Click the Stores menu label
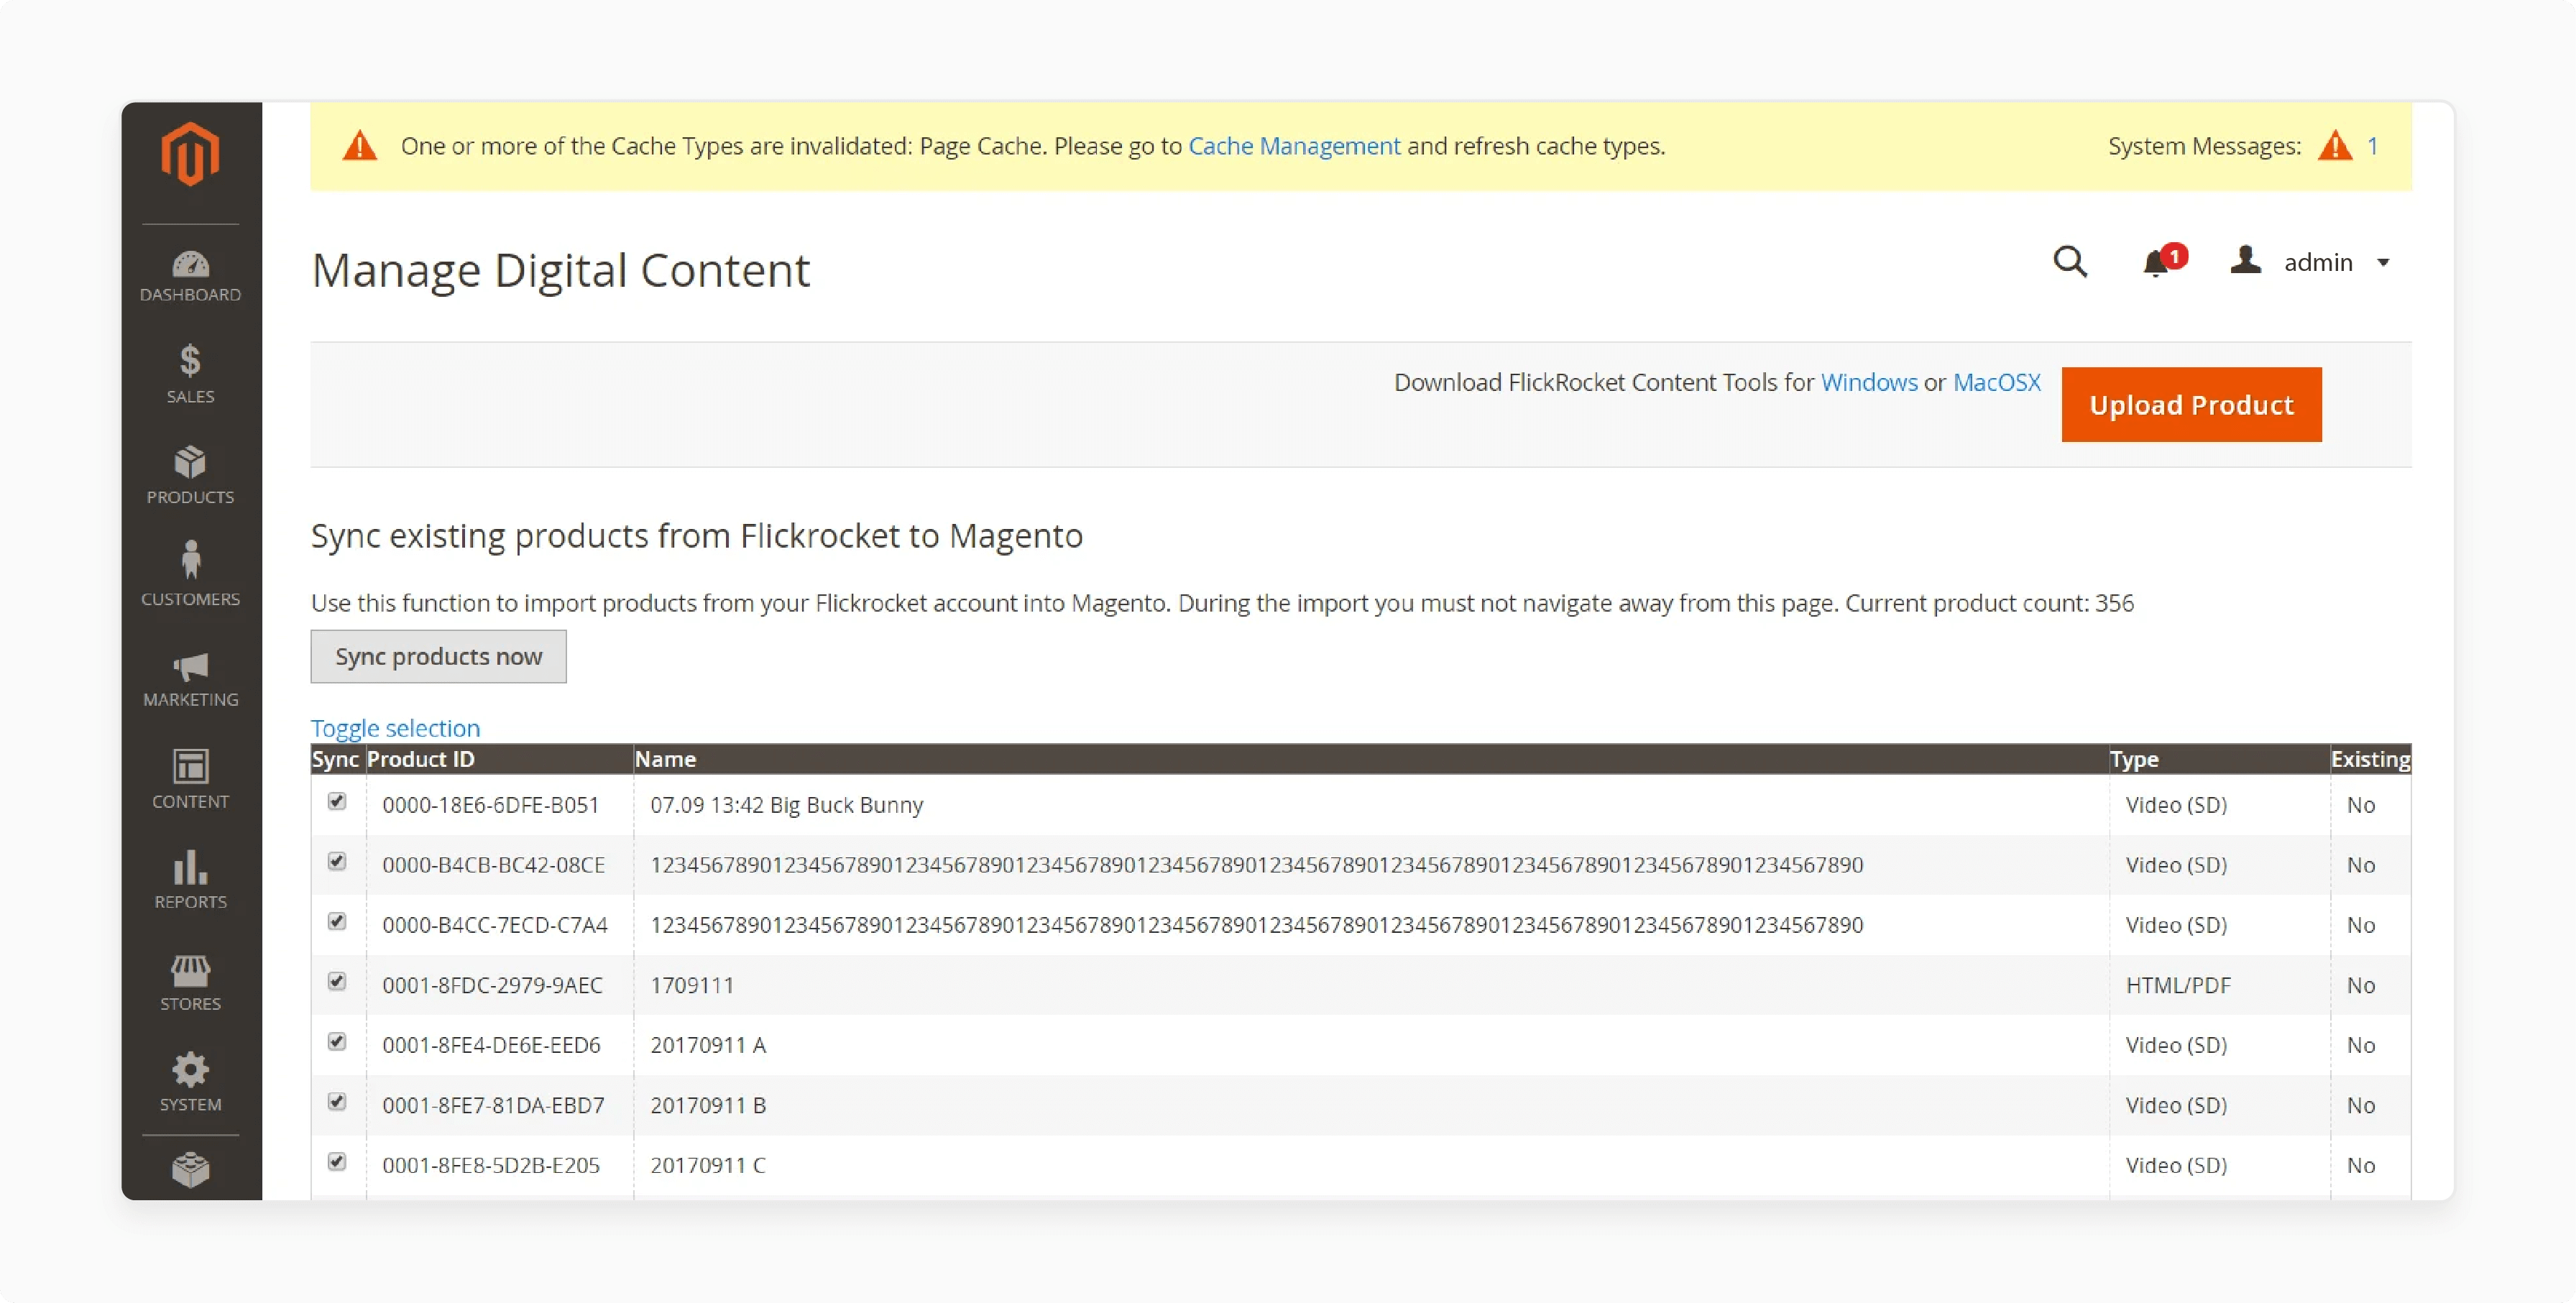This screenshot has height=1303, width=2576. (190, 1004)
